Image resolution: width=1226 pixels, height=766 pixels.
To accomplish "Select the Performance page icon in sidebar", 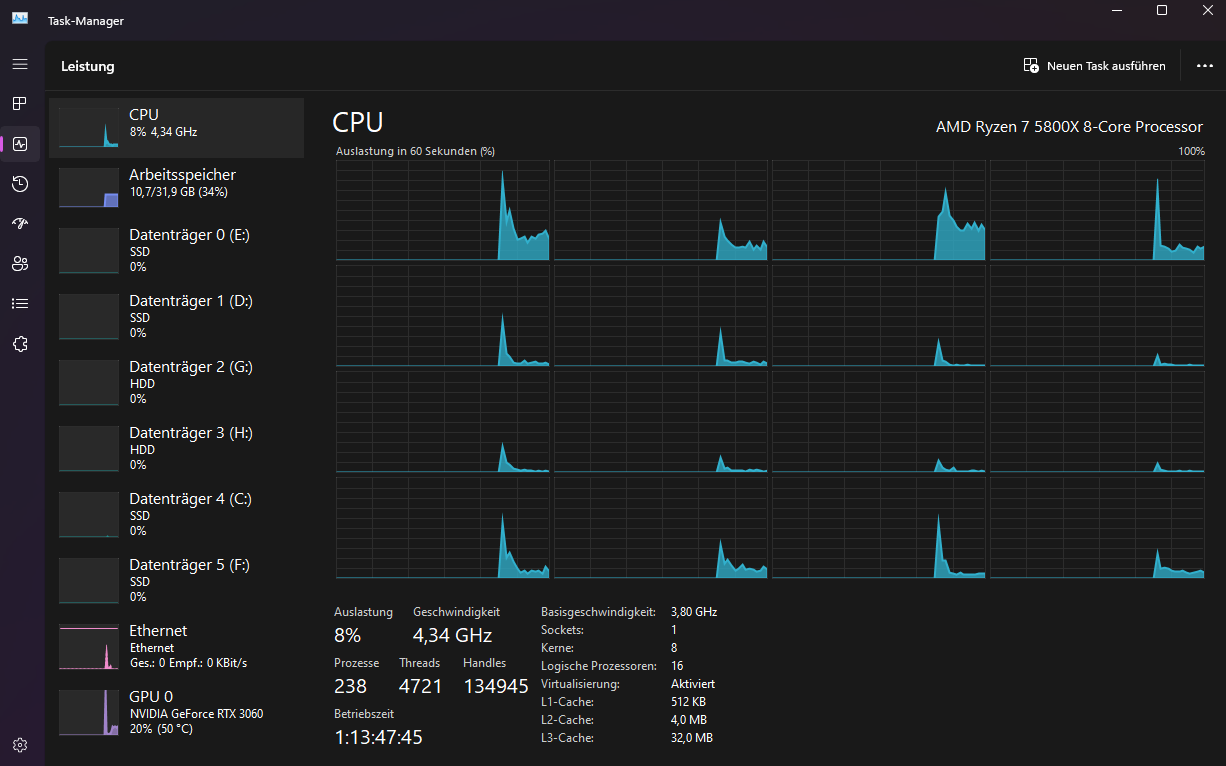I will pyautogui.click(x=20, y=144).
